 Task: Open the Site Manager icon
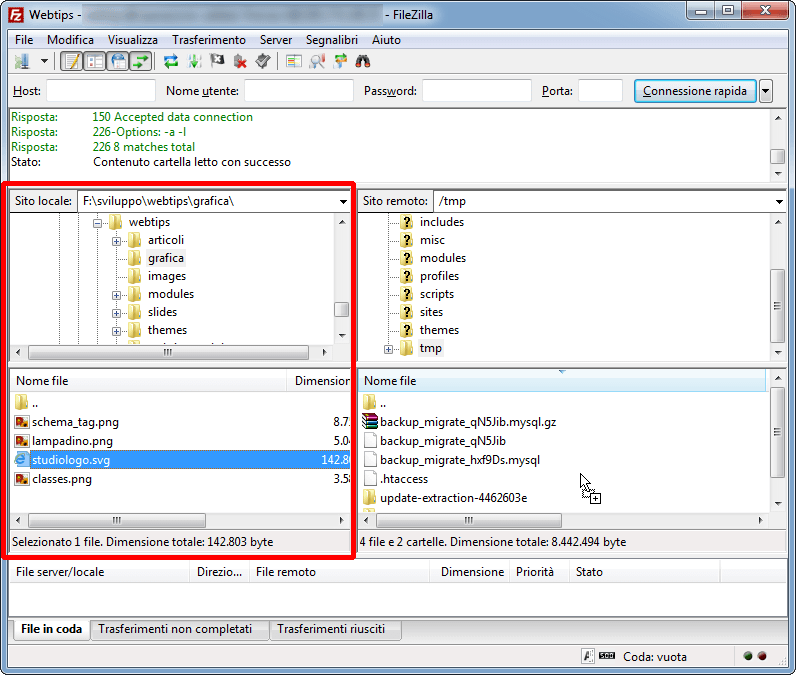click(x=22, y=62)
